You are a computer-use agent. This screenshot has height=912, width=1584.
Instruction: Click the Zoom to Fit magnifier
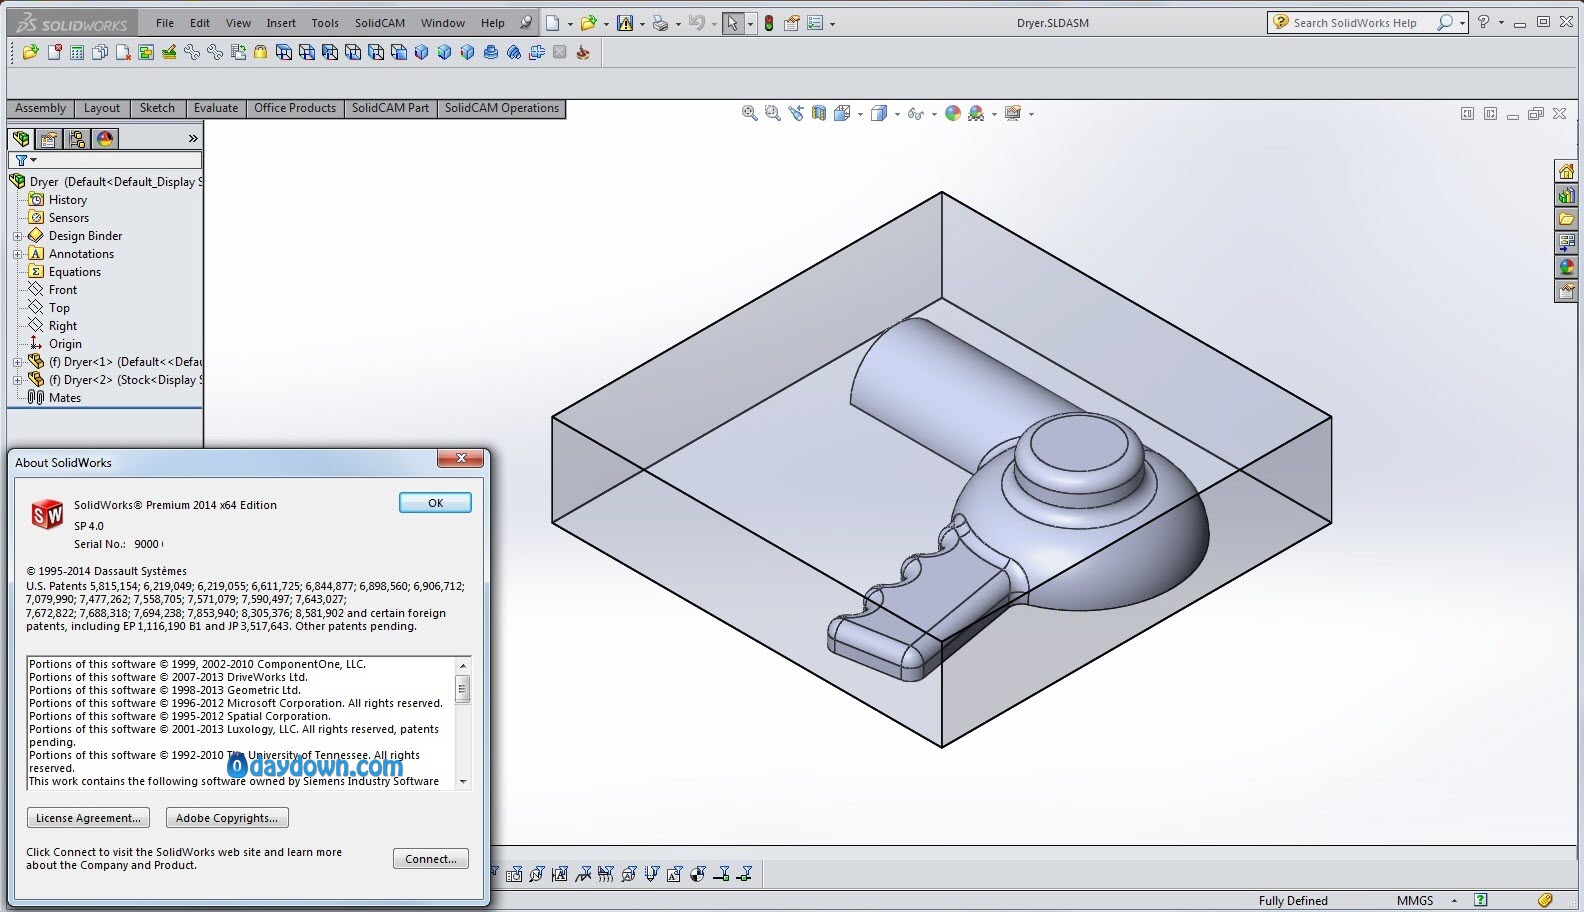coord(749,113)
